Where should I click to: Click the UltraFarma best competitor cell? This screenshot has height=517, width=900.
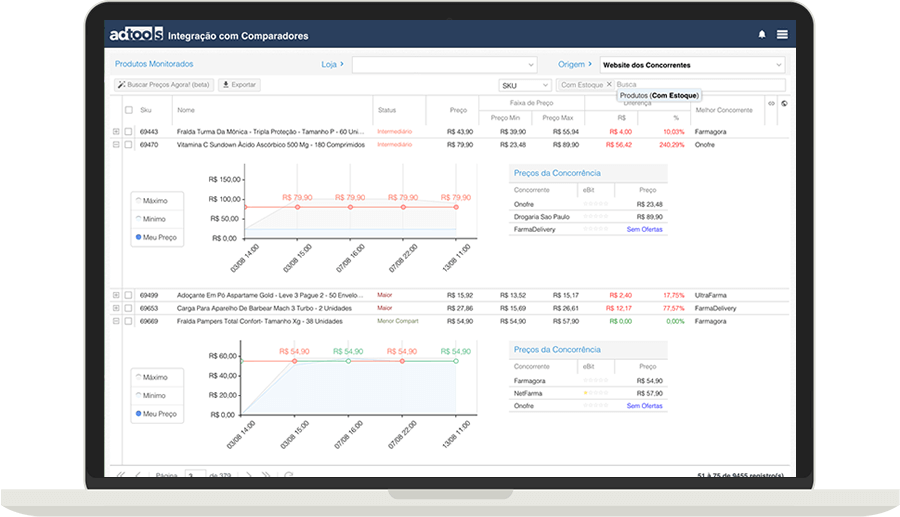(x=711, y=295)
